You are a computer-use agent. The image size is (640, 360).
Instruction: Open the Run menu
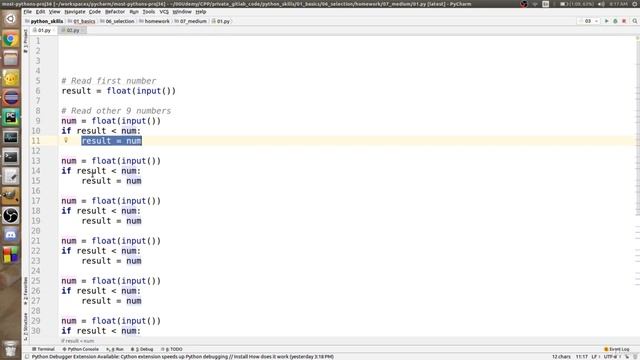point(134,12)
